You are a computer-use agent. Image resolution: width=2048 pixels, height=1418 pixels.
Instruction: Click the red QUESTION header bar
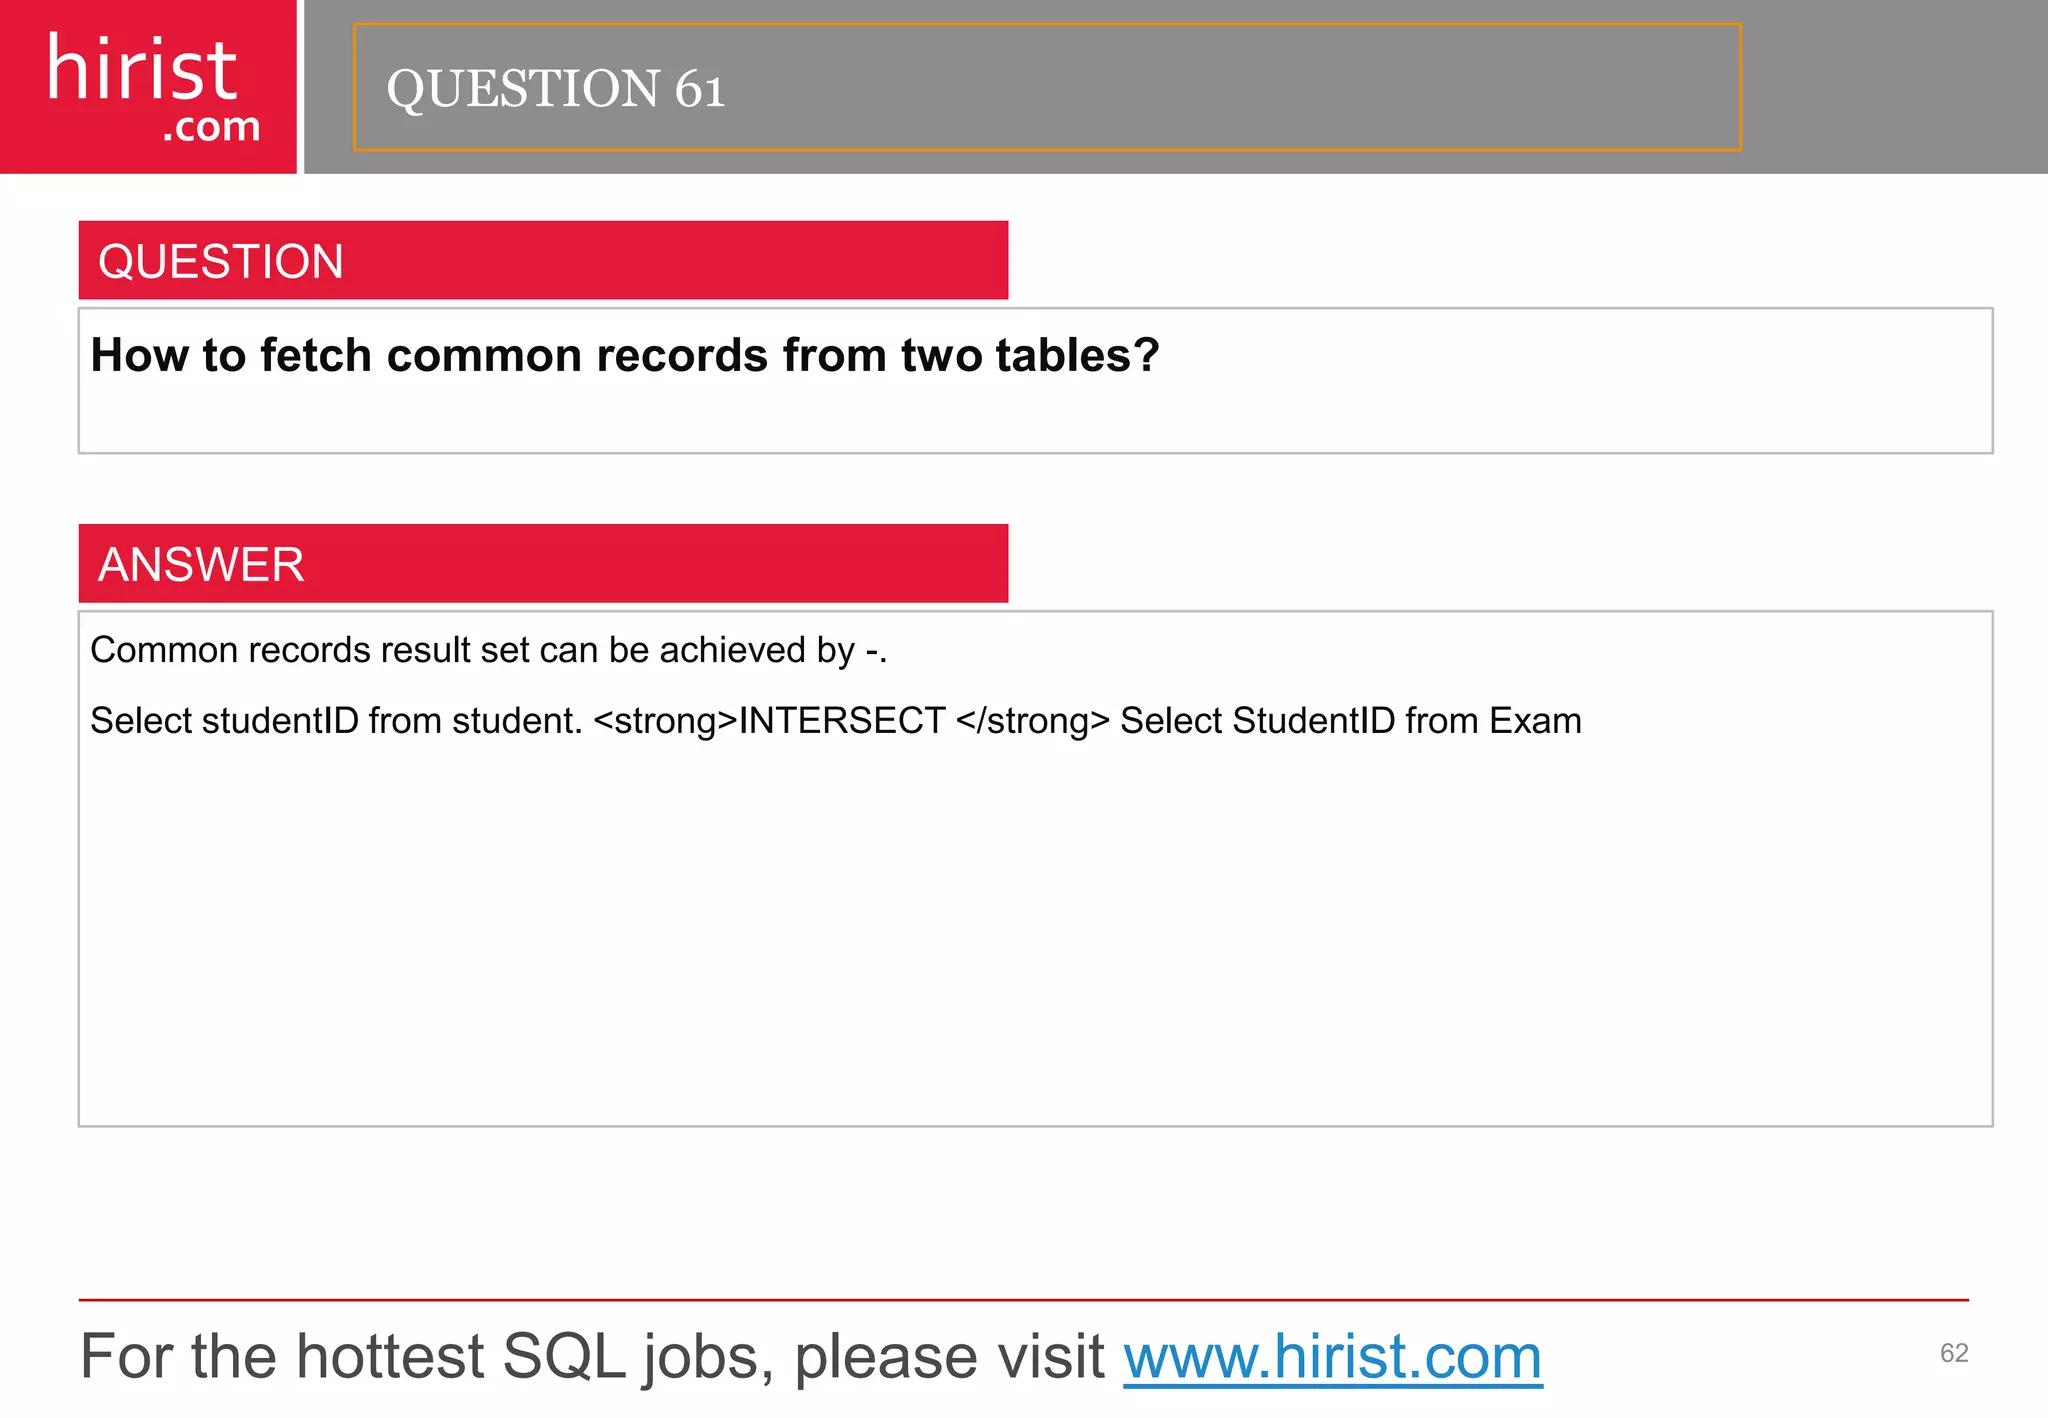click(x=543, y=260)
